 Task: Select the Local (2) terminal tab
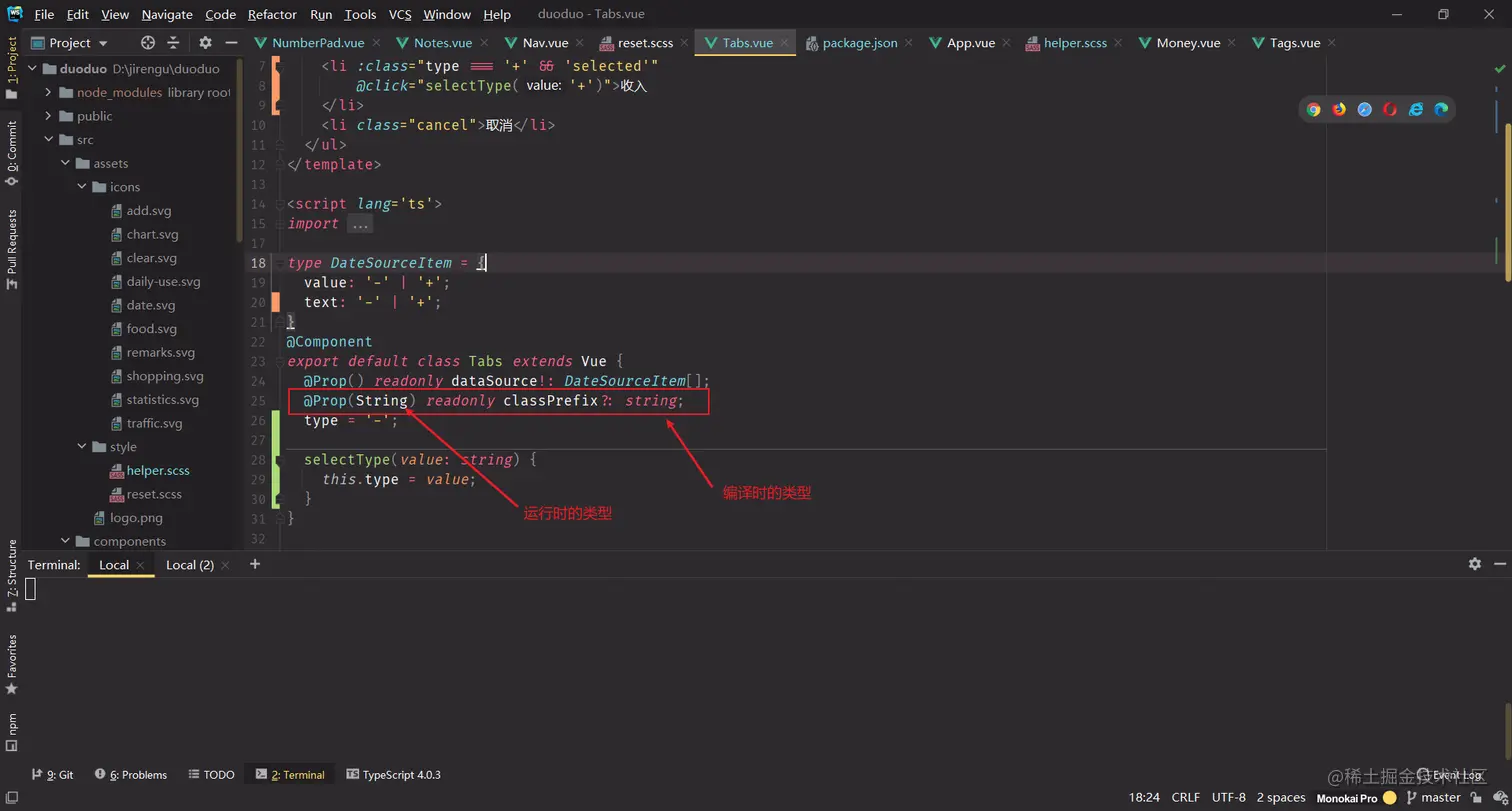click(190, 565)
